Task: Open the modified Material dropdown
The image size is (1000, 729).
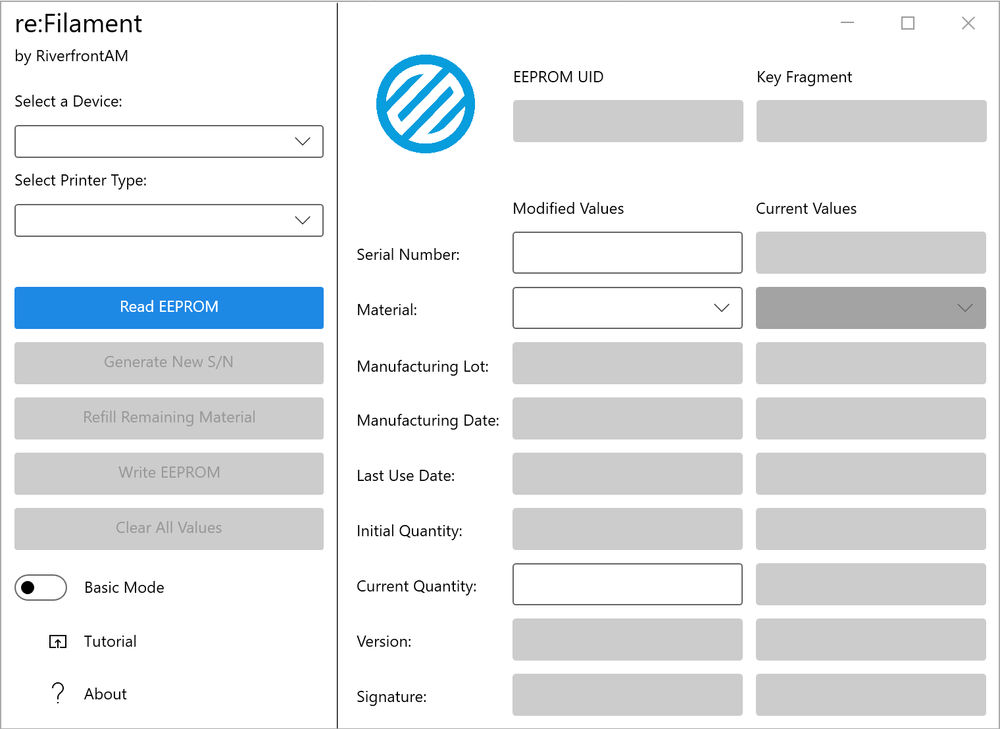Action: click(627, 308)
